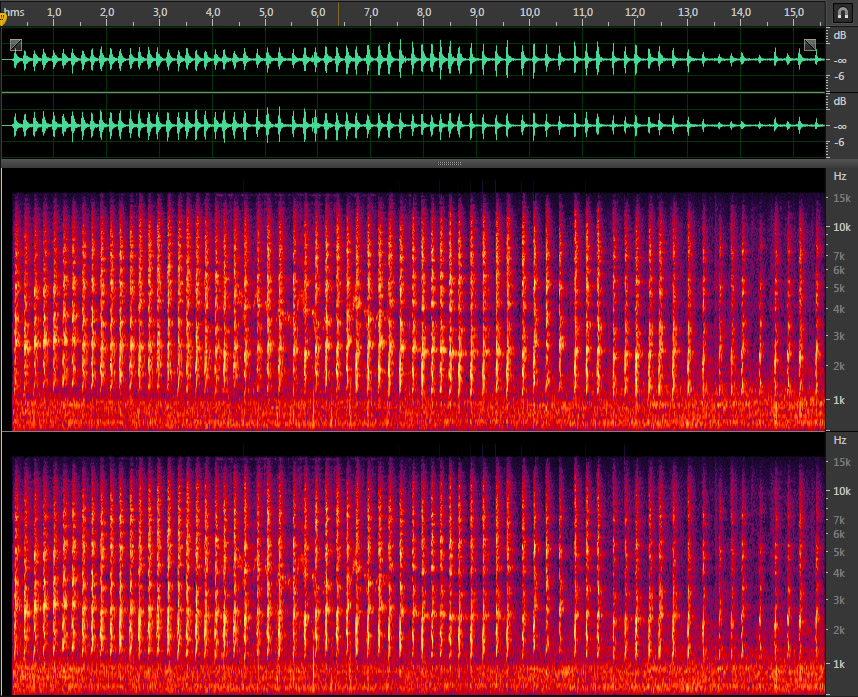Click 10k on upper spectrogram frequency scale
858x697 pixels.
click(x=842, y=227)
